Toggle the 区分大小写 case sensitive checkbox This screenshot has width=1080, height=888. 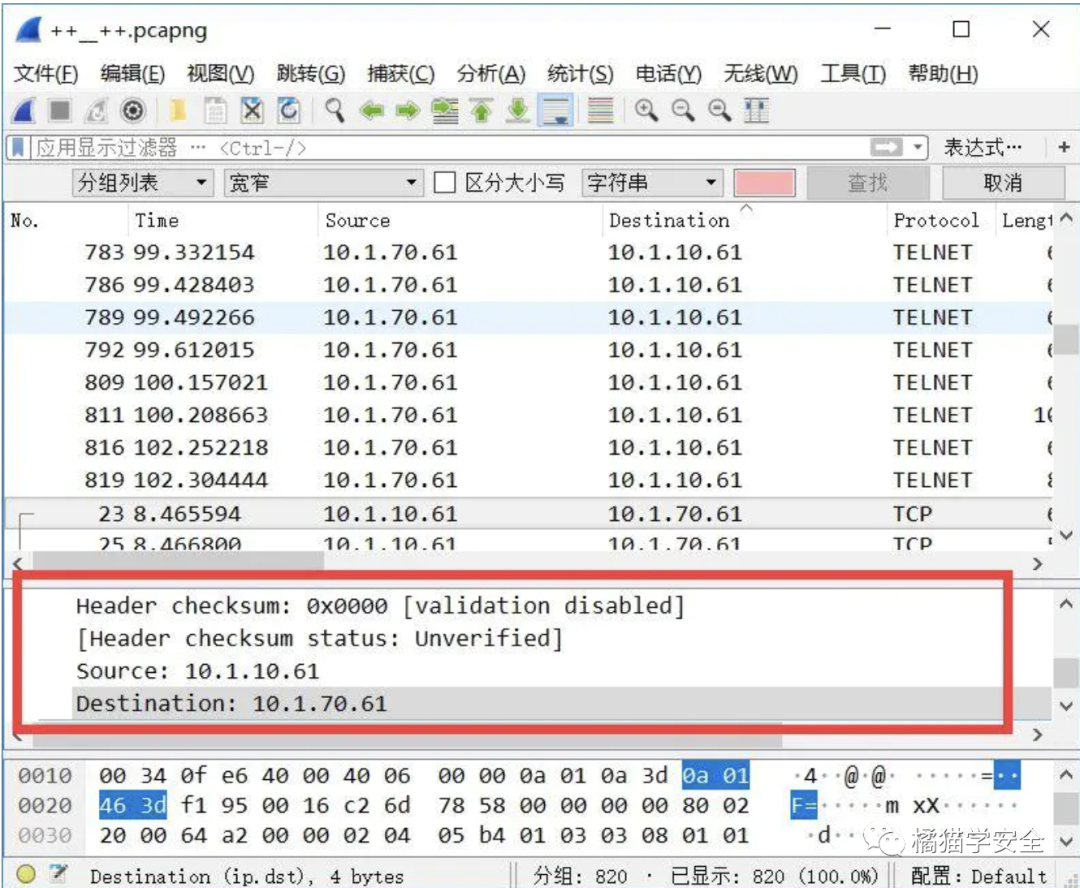coord(444,183)
